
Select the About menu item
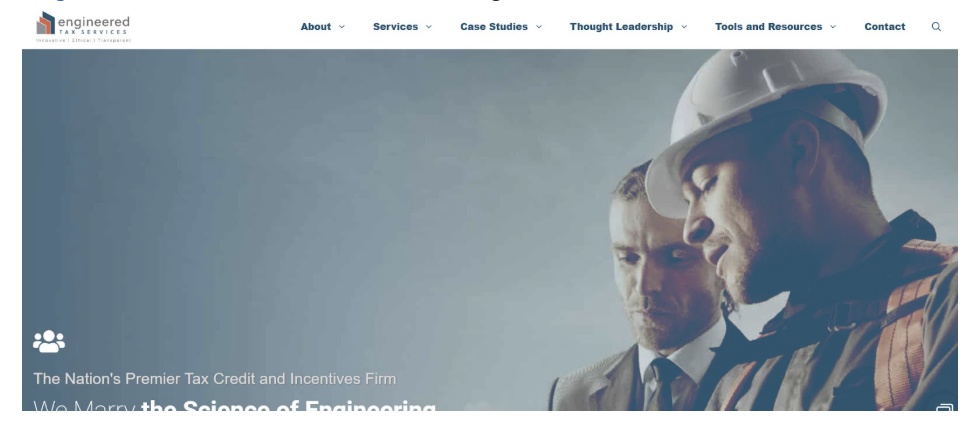[x=316, y=27]
